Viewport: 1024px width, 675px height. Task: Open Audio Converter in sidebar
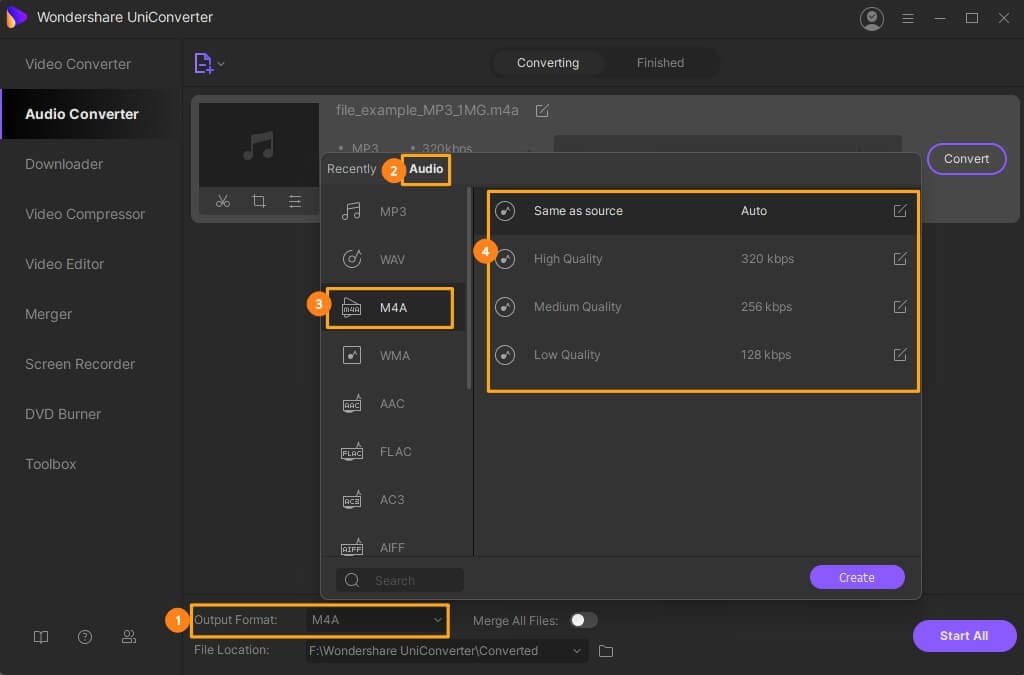pyautogui.click(x=91, y=114)
